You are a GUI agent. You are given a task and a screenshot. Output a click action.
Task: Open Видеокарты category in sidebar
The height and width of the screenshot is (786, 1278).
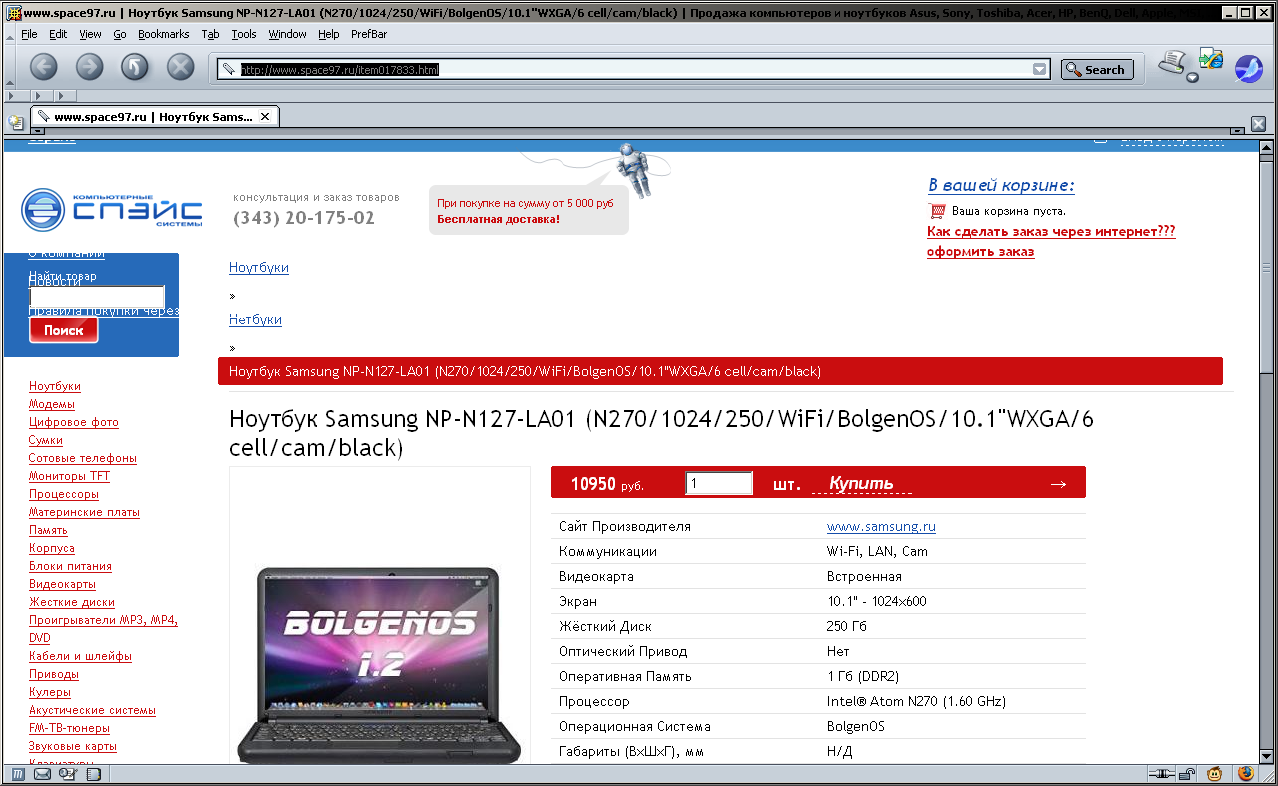tap(62, 584)
